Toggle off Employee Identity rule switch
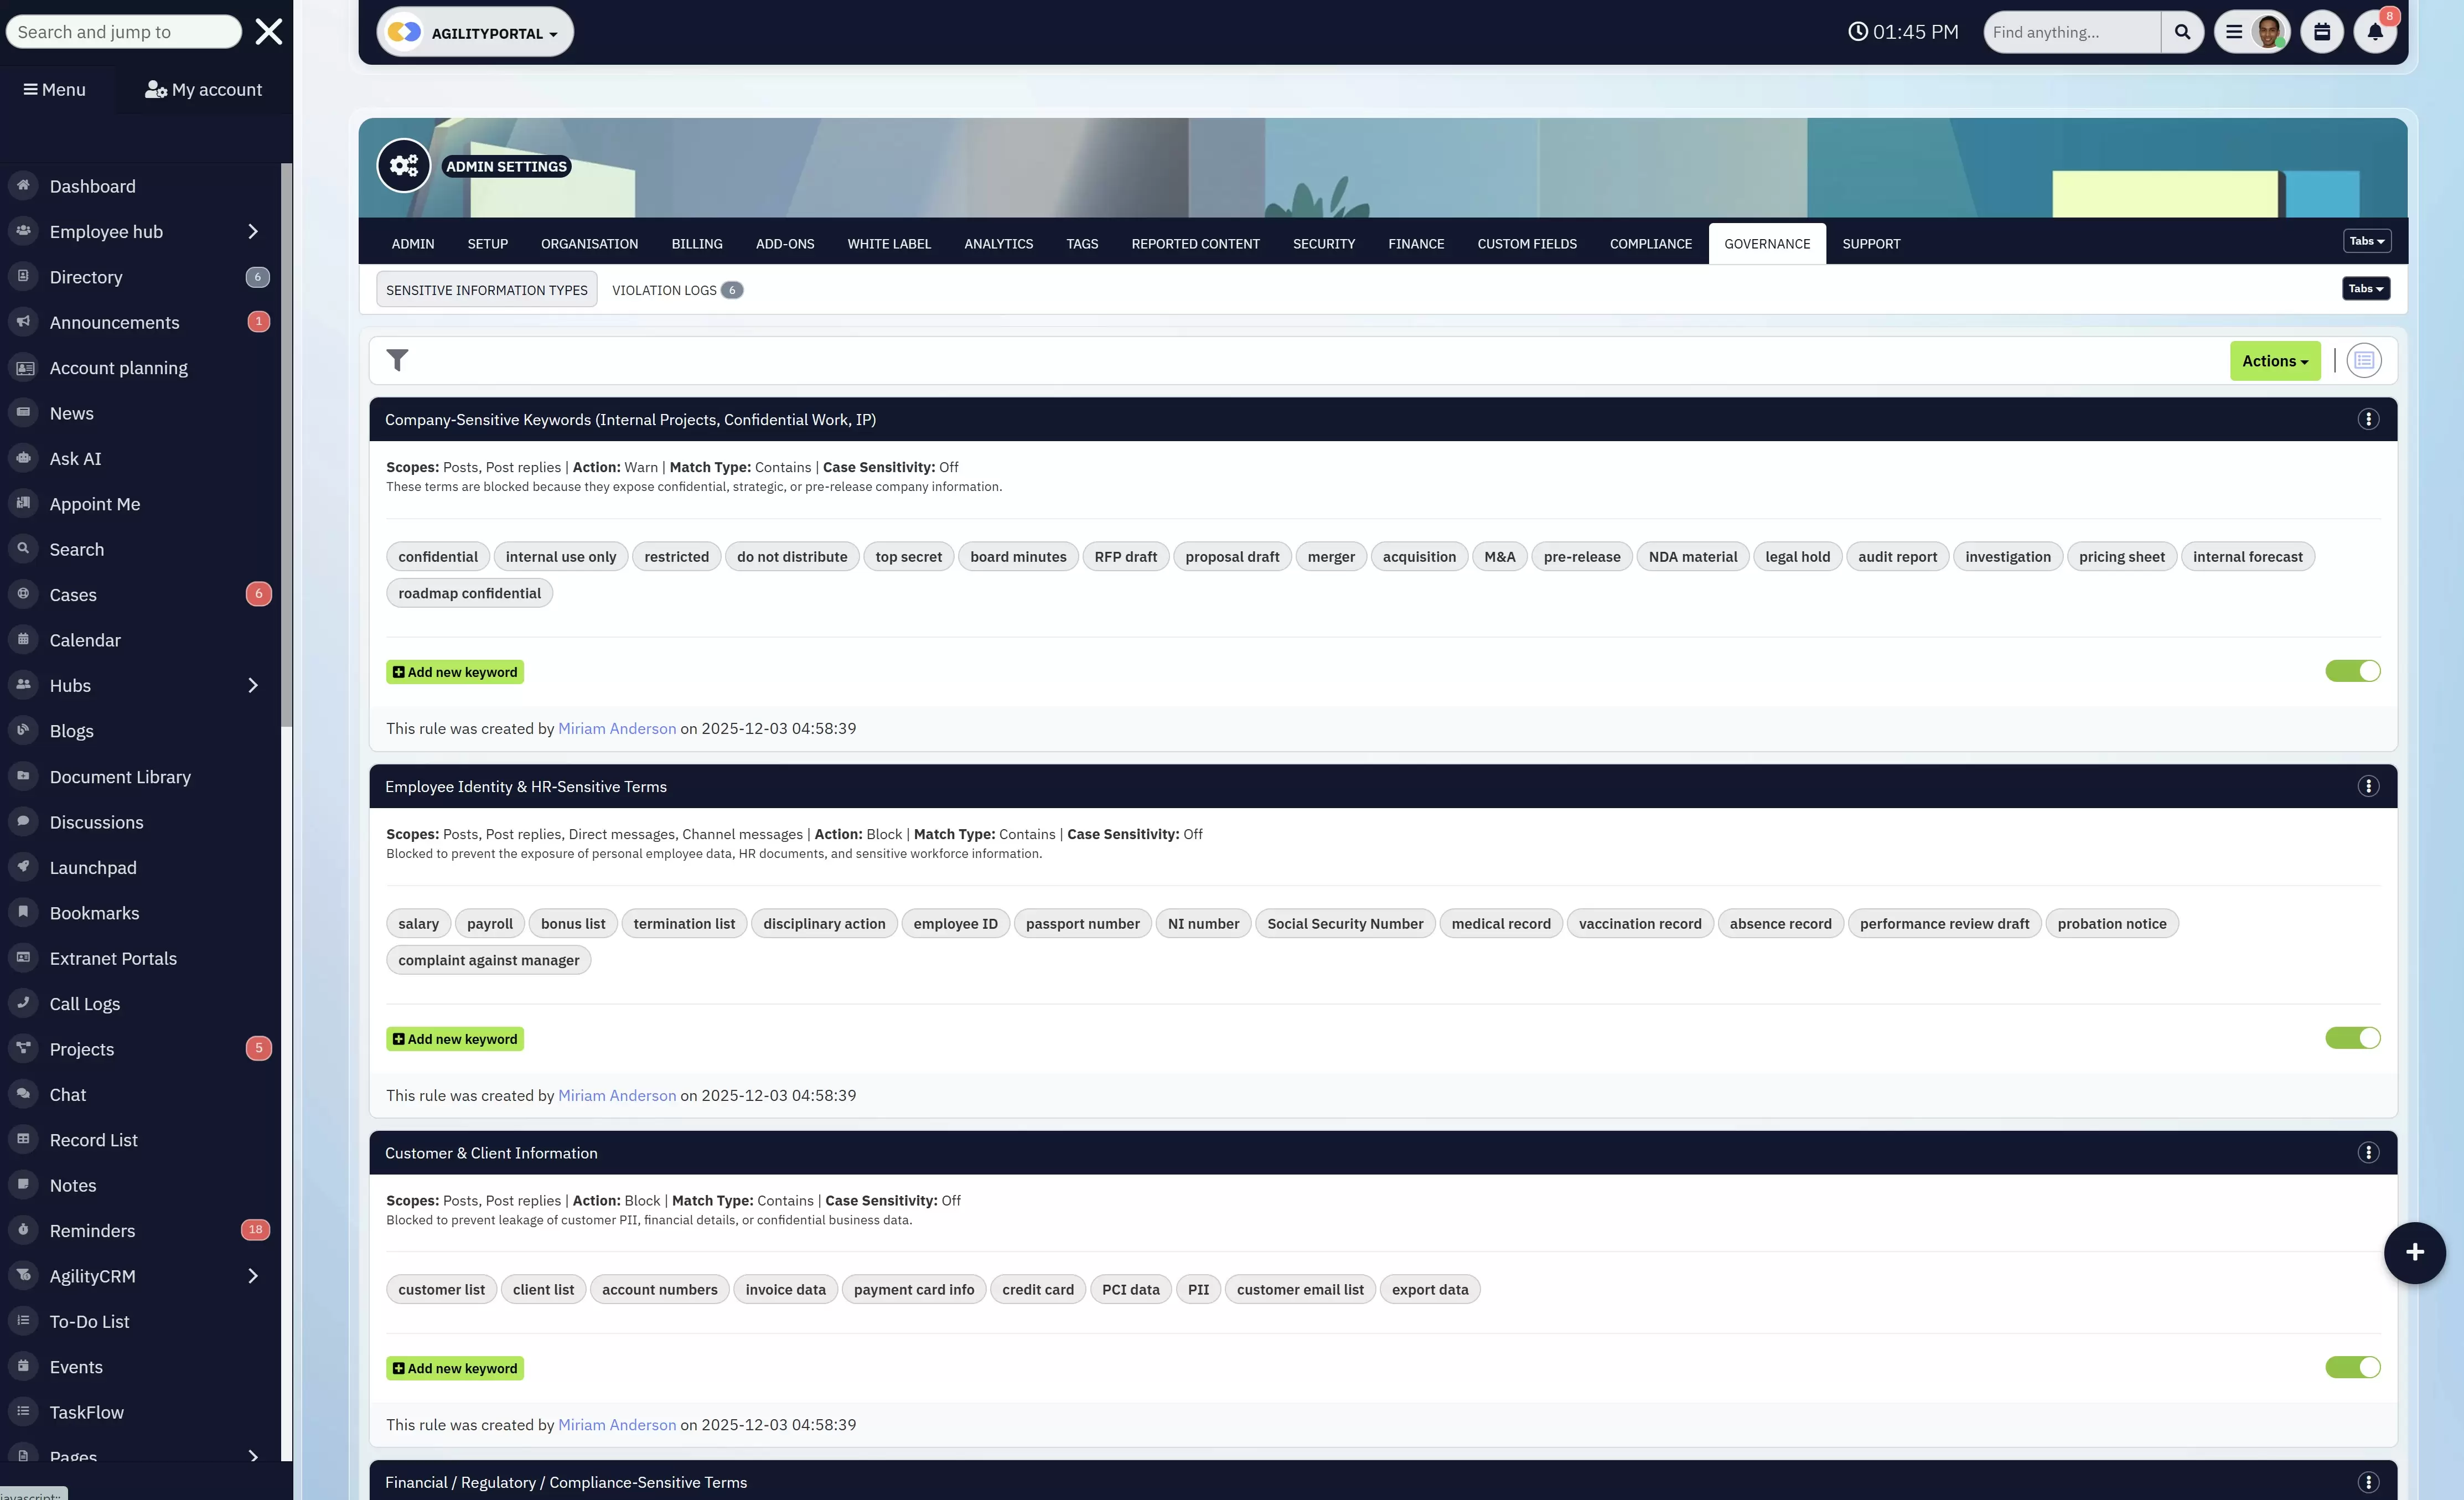Viewport: 2464px width, 1500px height. (2352, 1038)
